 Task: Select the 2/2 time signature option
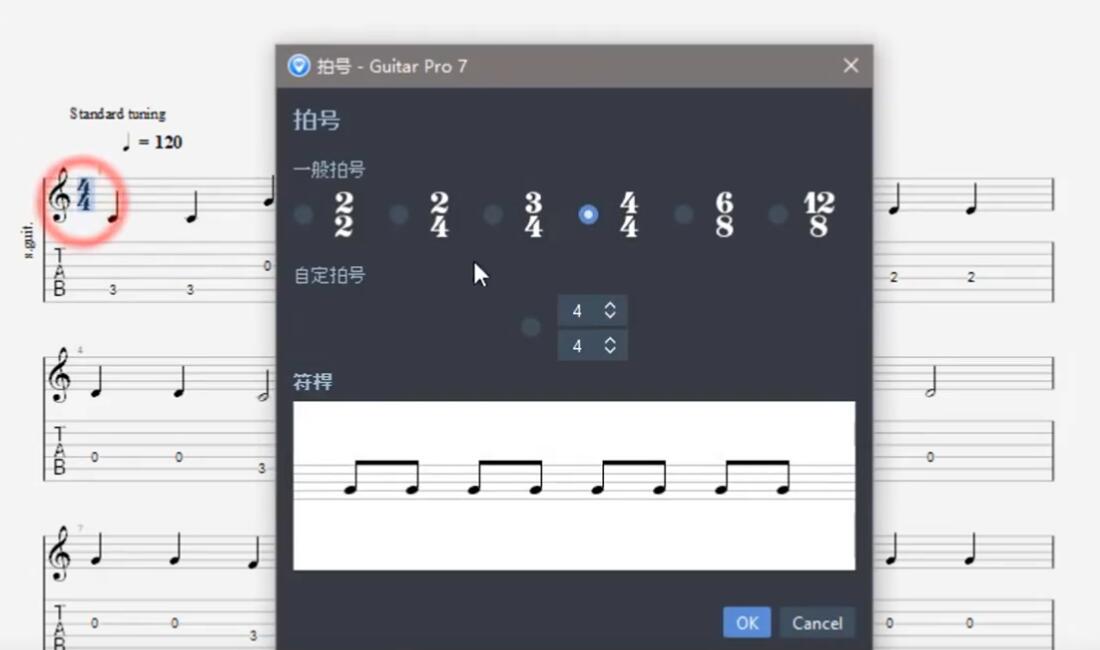304,214
